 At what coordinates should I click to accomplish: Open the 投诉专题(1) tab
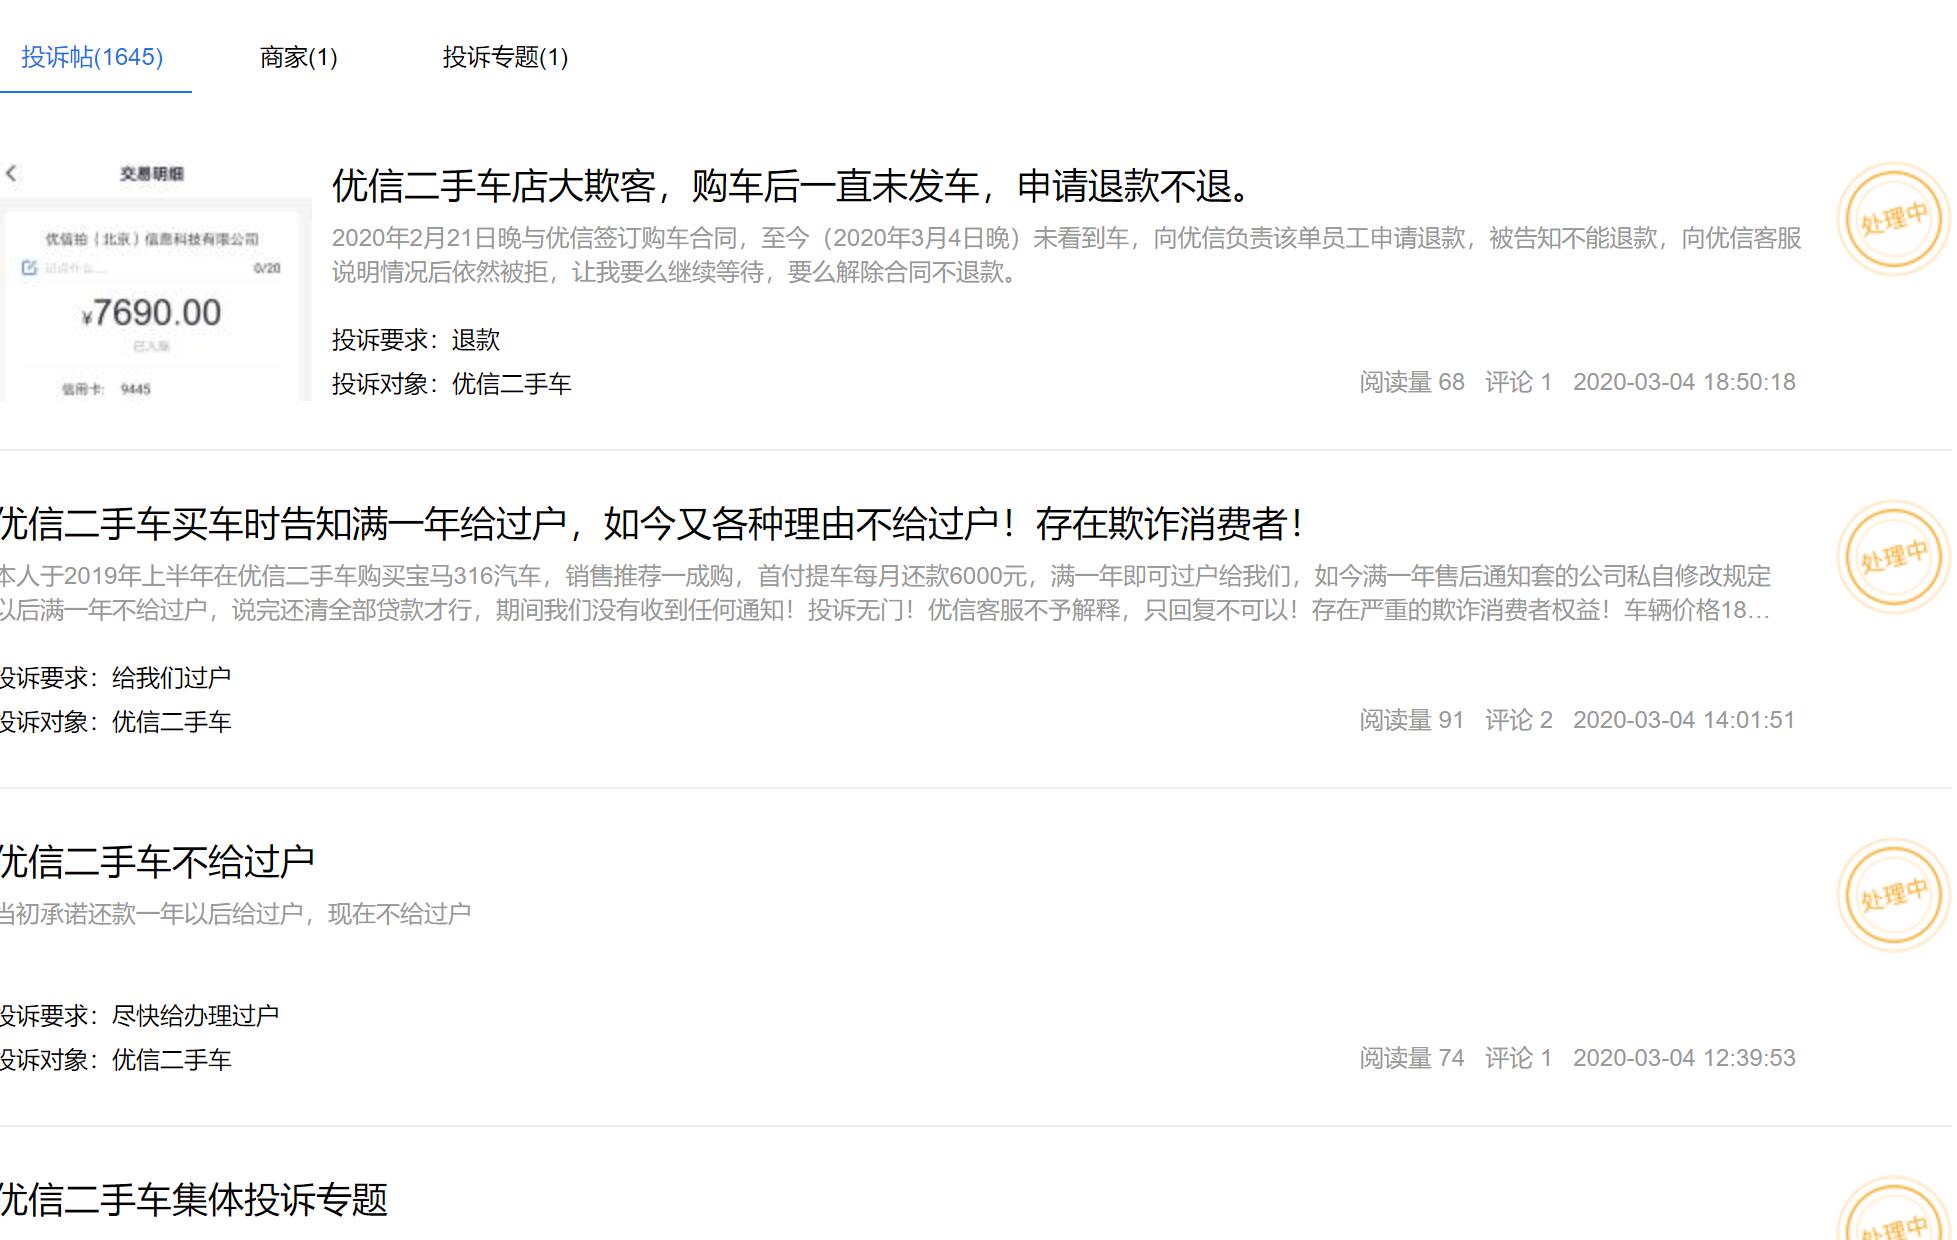coord(504,58)
